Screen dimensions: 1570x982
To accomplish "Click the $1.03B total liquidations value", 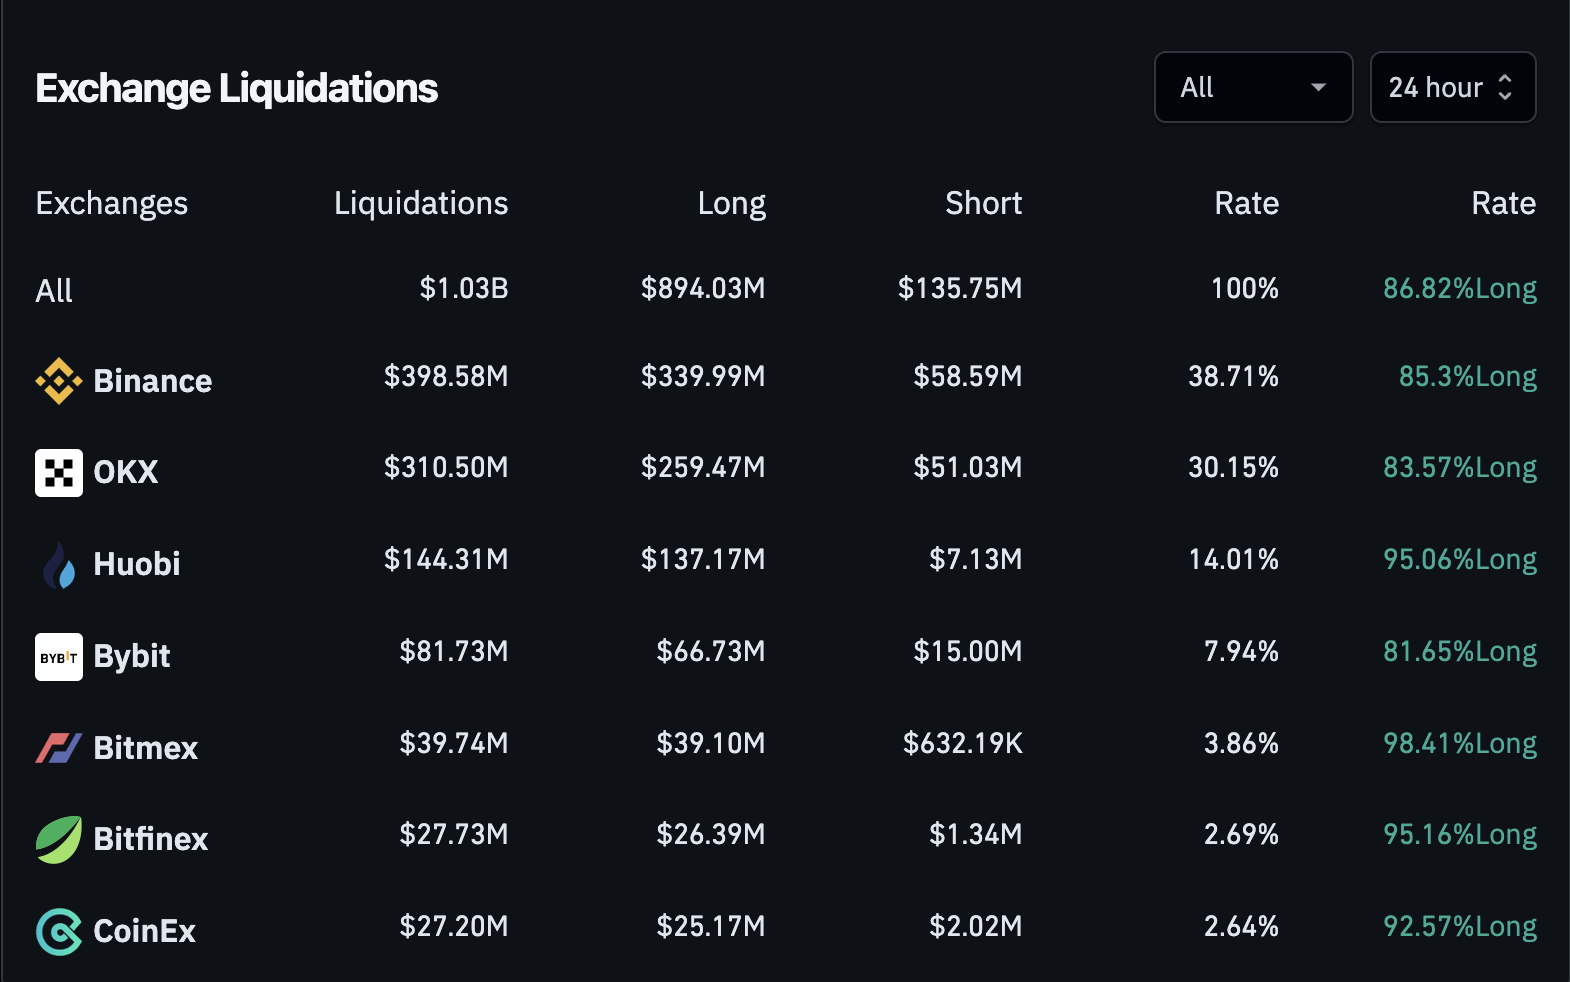I will tap(464, 289).
